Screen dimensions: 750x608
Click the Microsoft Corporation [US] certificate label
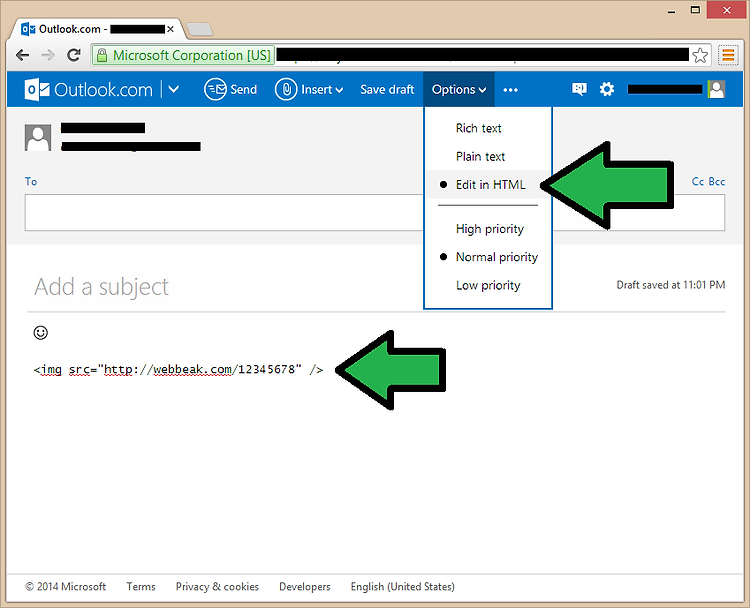tap(192, 55)
